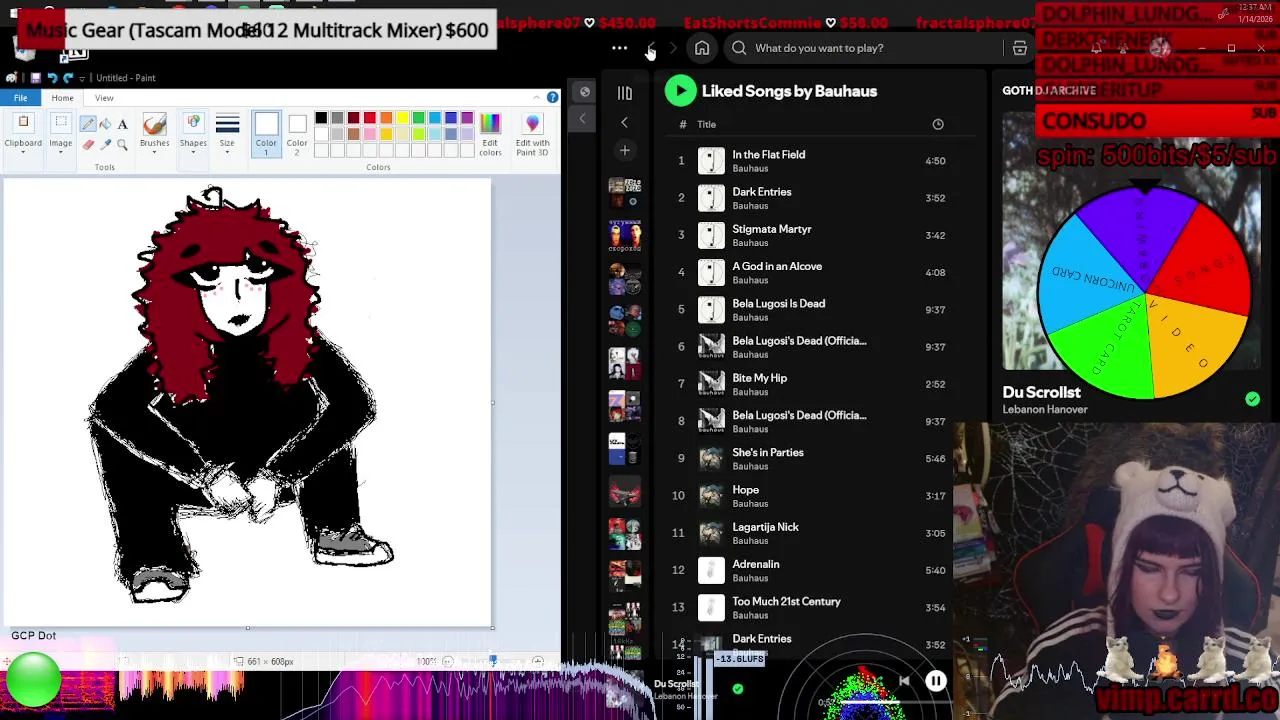Click Edit colors in Paint ribbon
Image resolution: width=1280 pixels, height=720 pixels.
(490, 134)
